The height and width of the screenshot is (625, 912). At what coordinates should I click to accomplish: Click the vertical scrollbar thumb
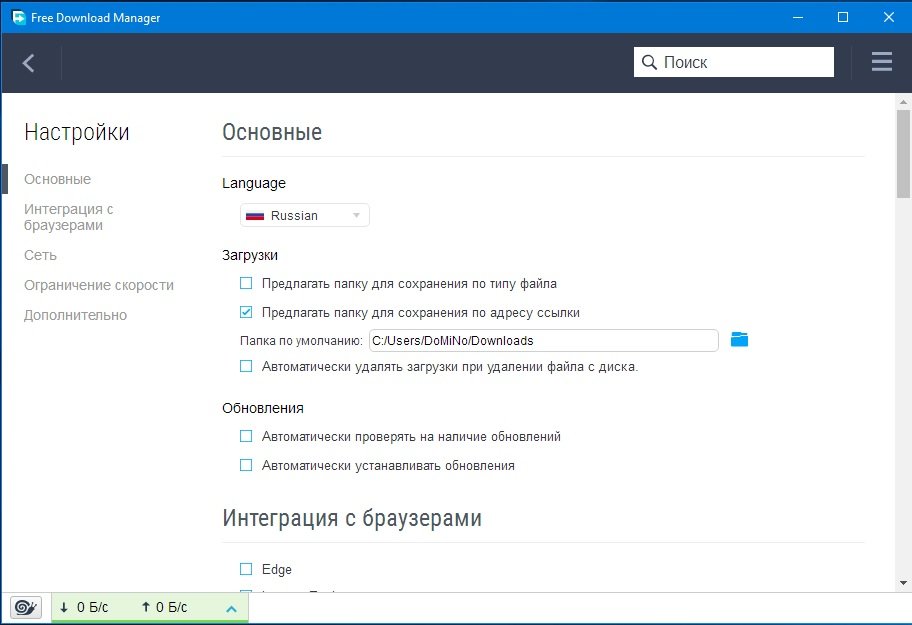[x=903, y=154]
